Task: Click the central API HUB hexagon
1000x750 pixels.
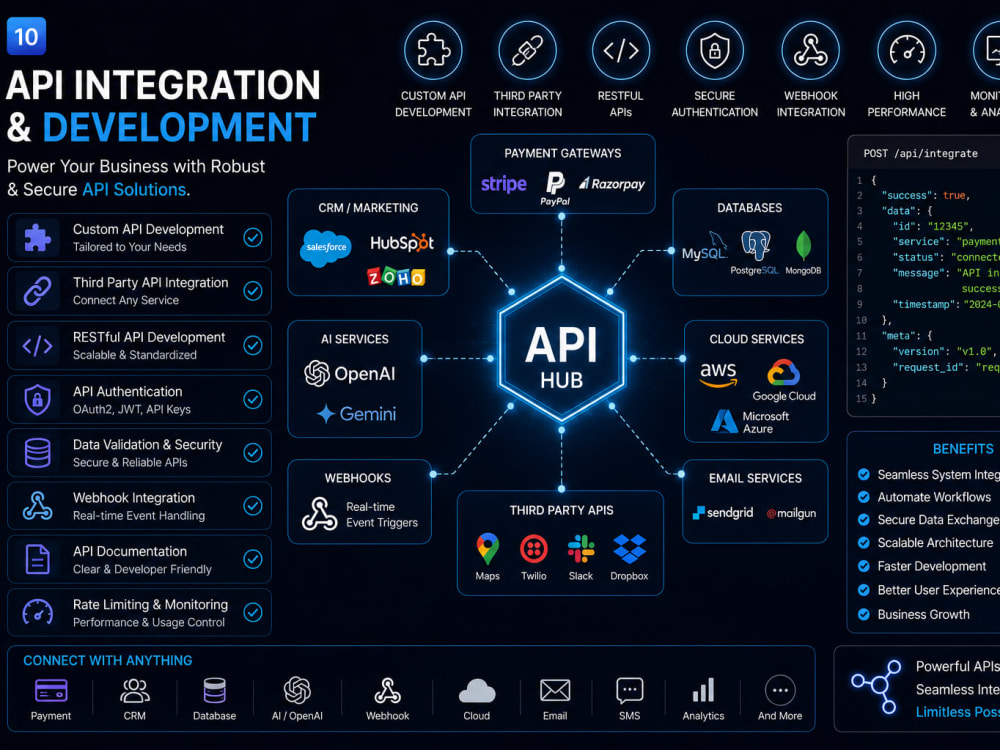Action: click(x=562, y=349)
